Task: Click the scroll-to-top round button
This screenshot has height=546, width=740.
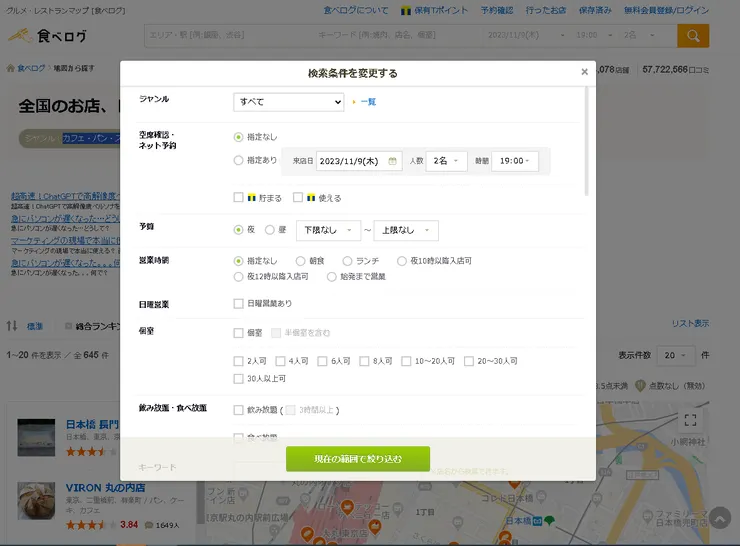Action: point(720,518)
